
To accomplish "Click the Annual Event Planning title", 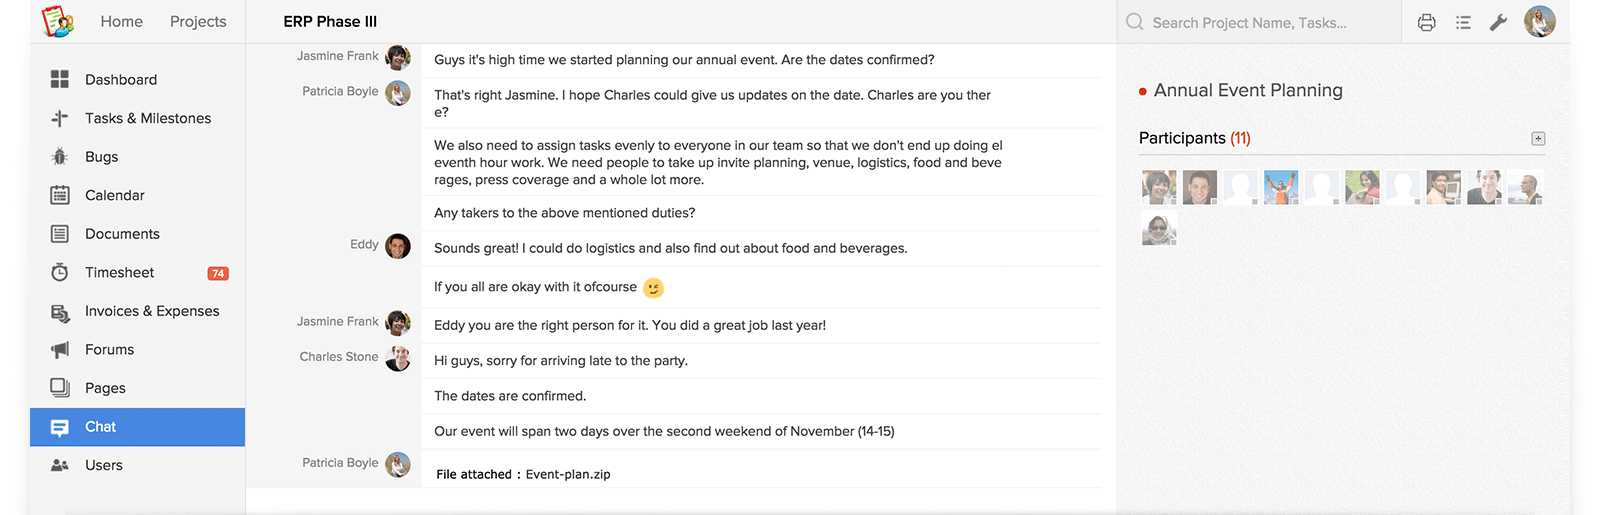I will tap(1248, 90).
